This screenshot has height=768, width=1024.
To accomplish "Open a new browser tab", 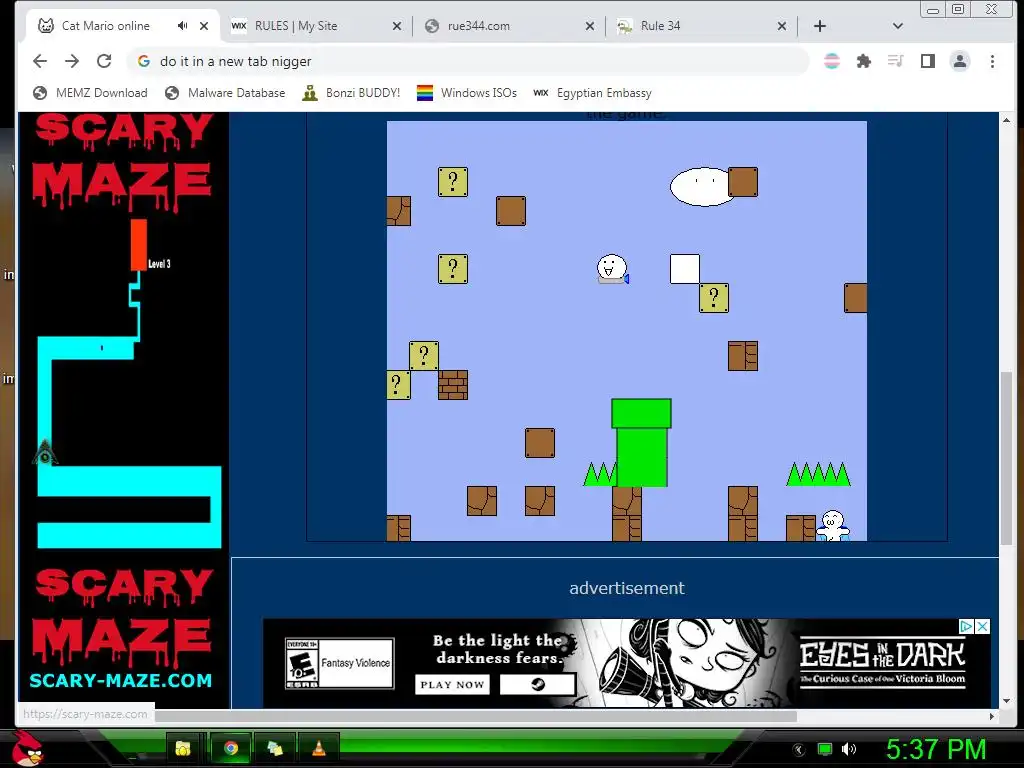I will coord(820,26).
